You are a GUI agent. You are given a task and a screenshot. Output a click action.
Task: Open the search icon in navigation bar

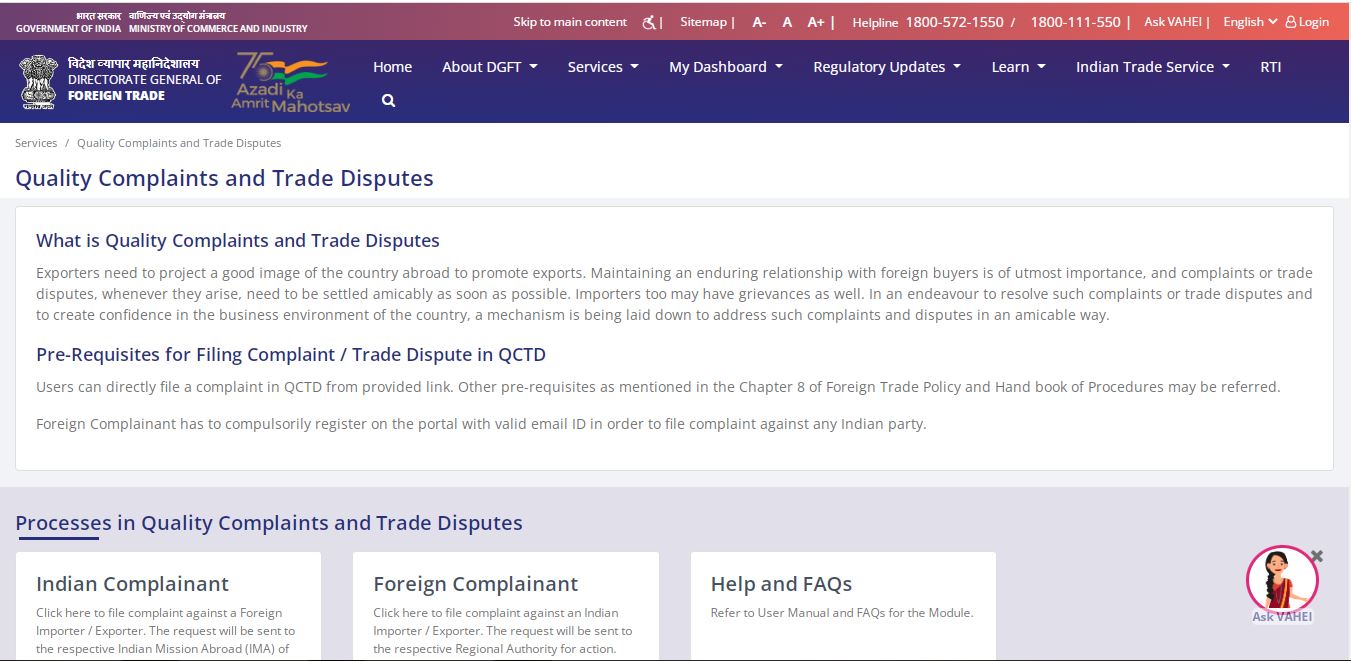(x=388, y=100)
